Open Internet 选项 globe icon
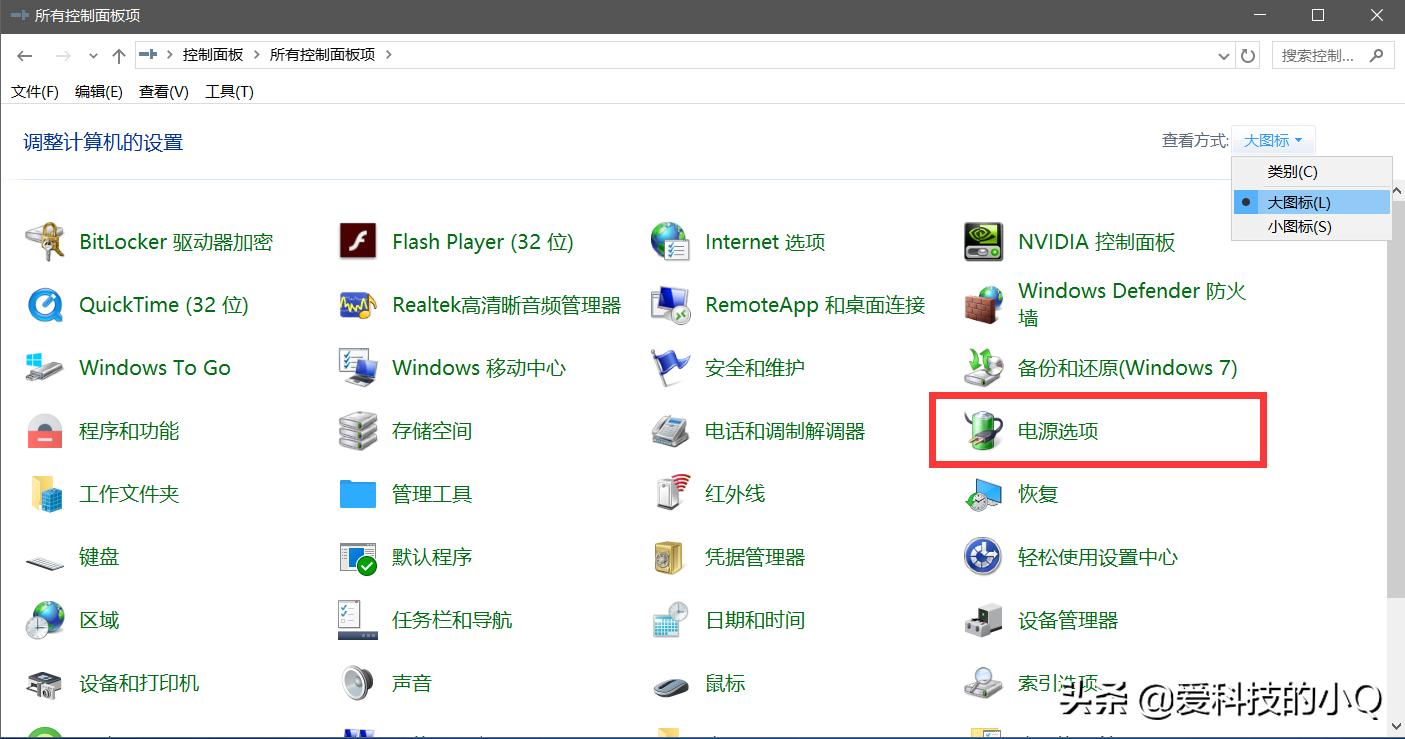Image resolution: width=1405 pixels, height=739 pixels. pos(670,242)
